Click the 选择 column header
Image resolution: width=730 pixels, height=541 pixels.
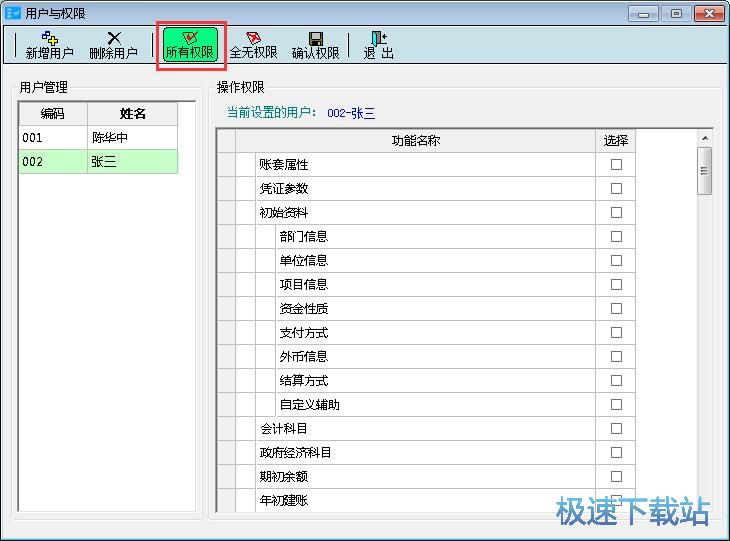click(615, 141)
